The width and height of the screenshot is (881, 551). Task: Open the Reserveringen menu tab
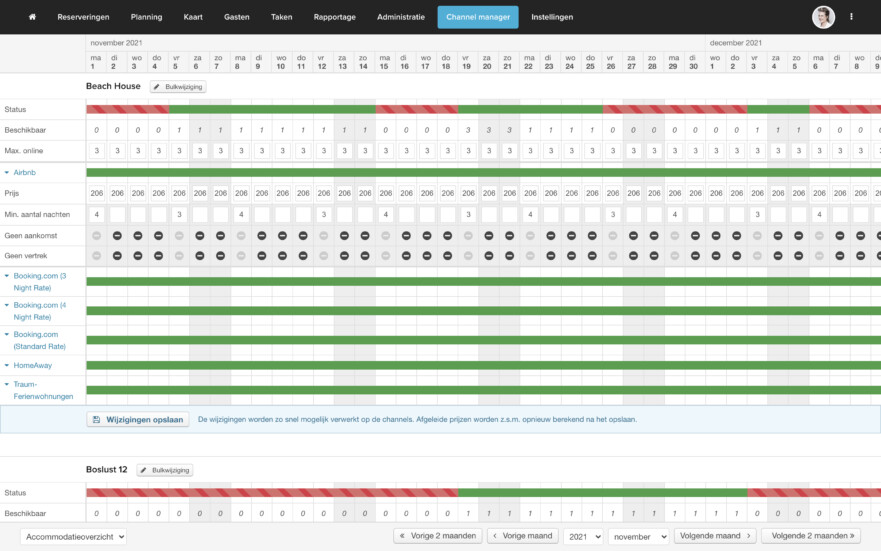[x=84, y=17]
